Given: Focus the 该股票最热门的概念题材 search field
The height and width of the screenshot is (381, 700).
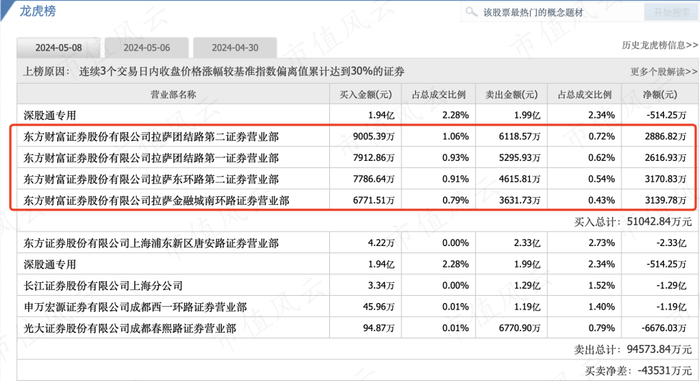Looking at the screenshot, I should [552, 12].
